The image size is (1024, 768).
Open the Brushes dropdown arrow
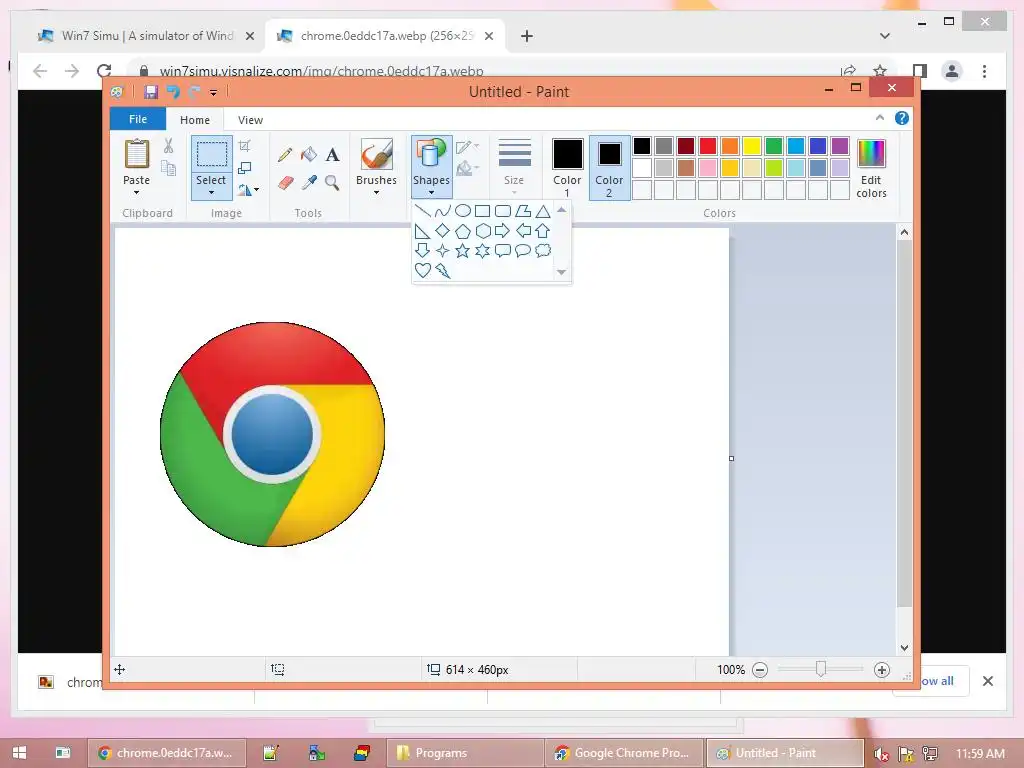point(376,193)
